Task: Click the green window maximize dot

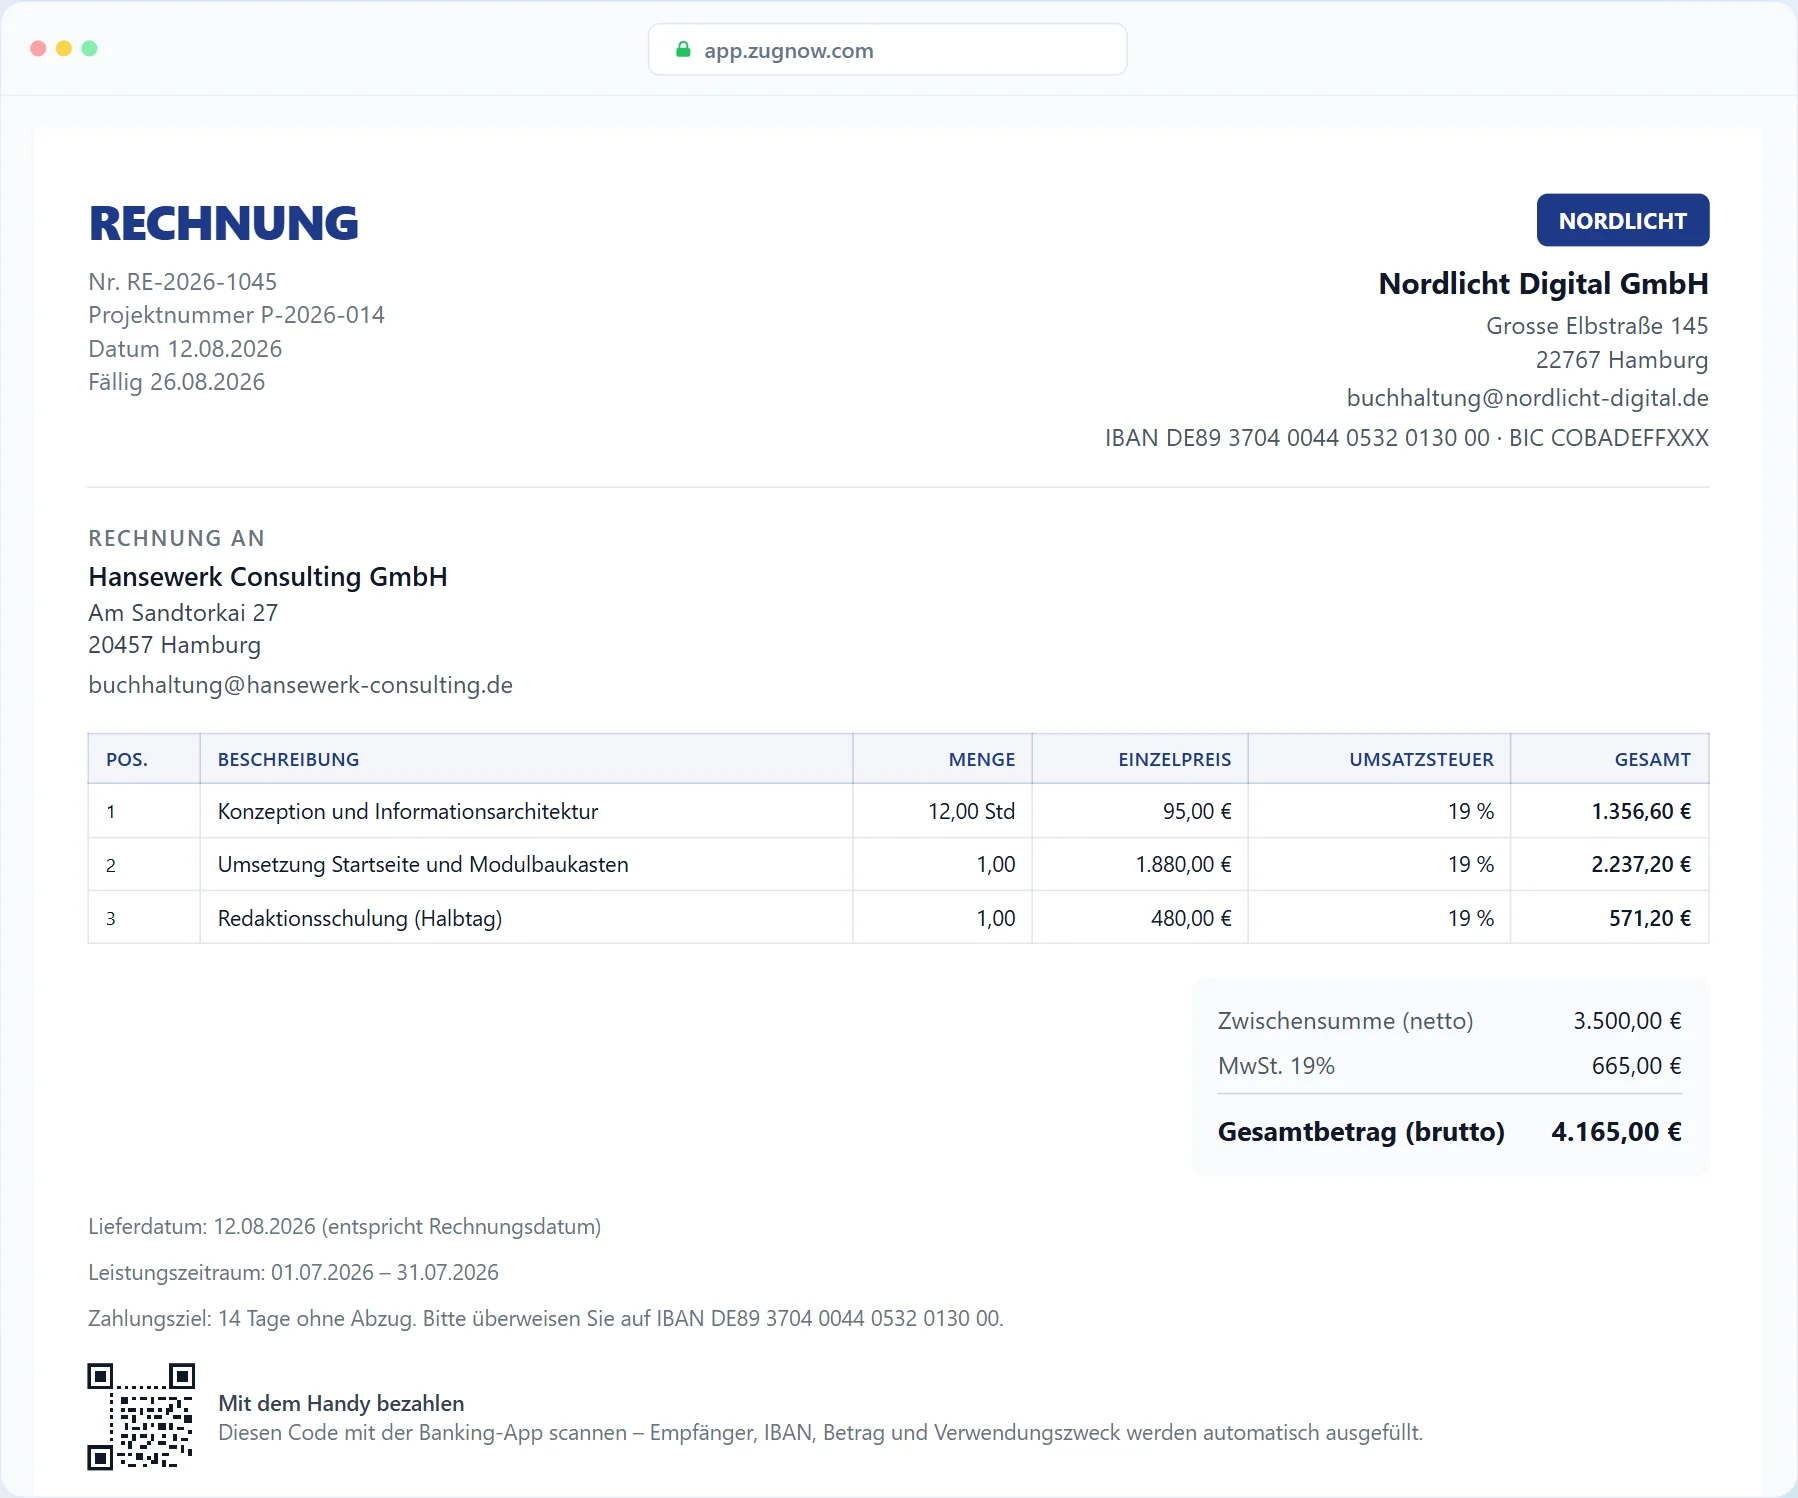Action: click(x=89, y=48)
